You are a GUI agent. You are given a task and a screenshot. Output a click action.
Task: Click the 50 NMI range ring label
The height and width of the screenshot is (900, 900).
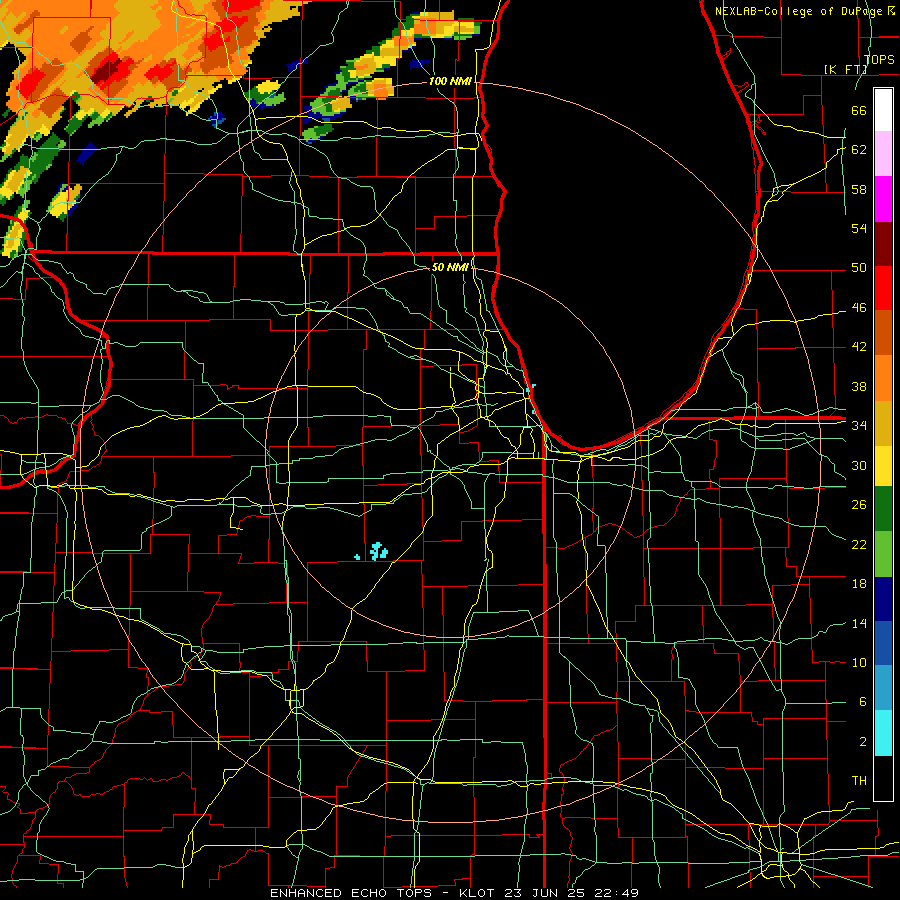450,267
